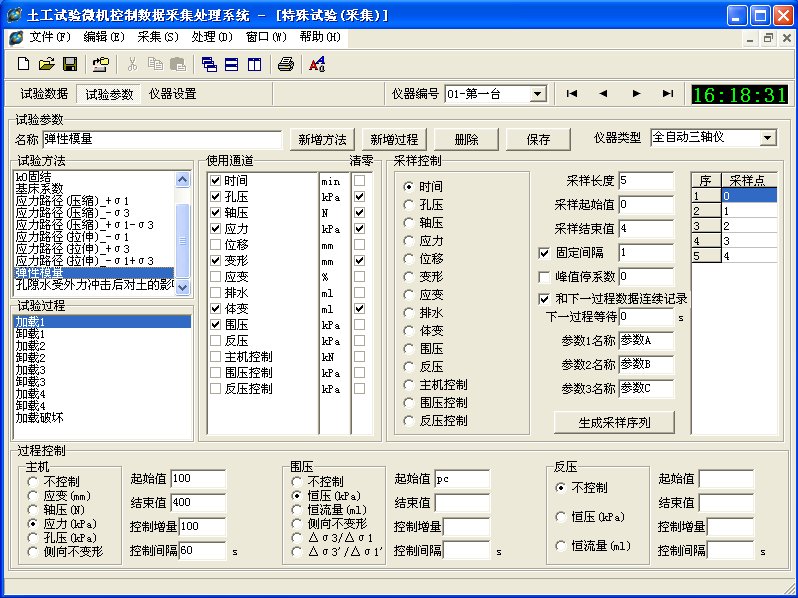Click the Tile windows horizontally icon
Image resolution: width=798 pixels, height=598 pixels.
pos(231,64)
